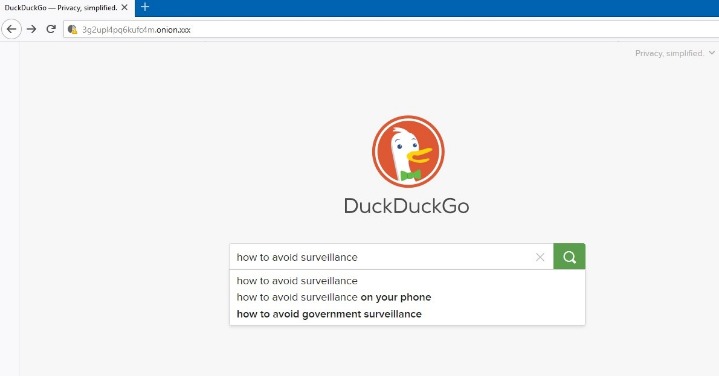This screenshot has height=376, width=719.
Task: Clear the search field with the X icon
Action: click(x=540, y=257)
